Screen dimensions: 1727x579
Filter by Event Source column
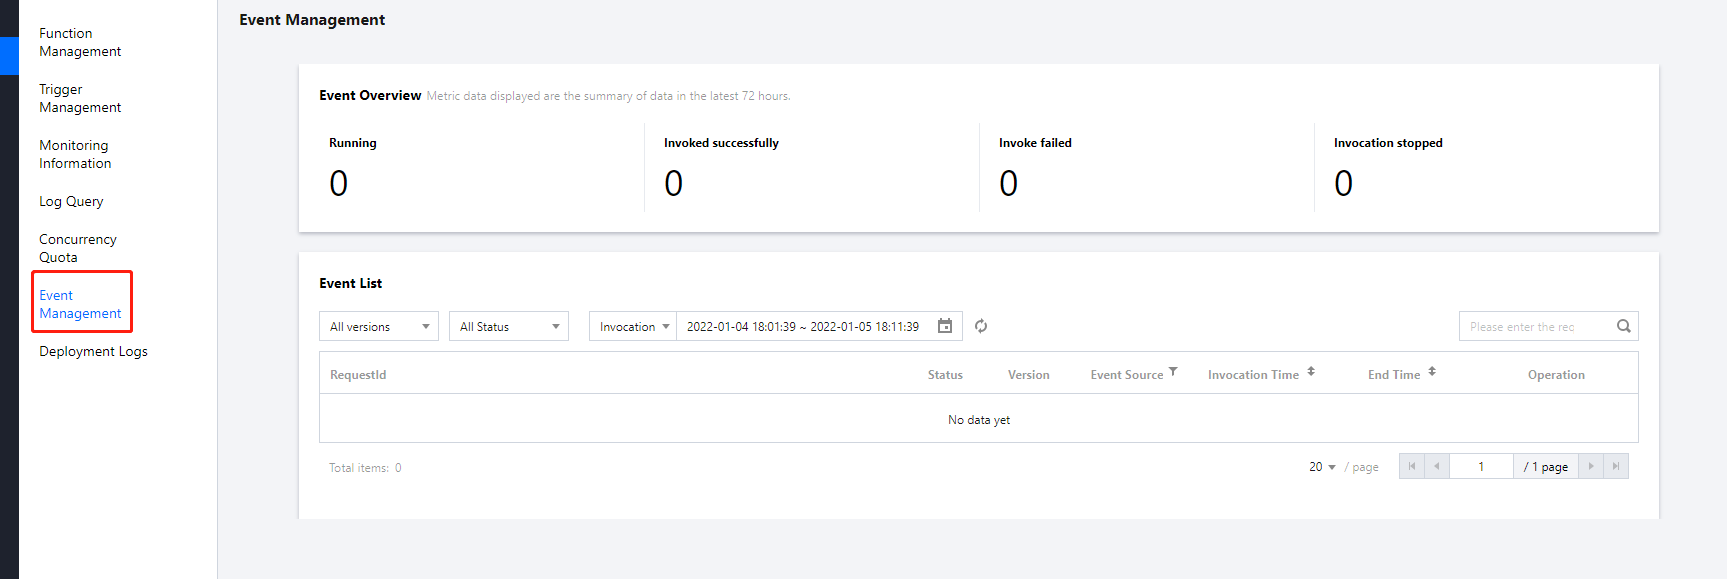[x=1173, y=372]
